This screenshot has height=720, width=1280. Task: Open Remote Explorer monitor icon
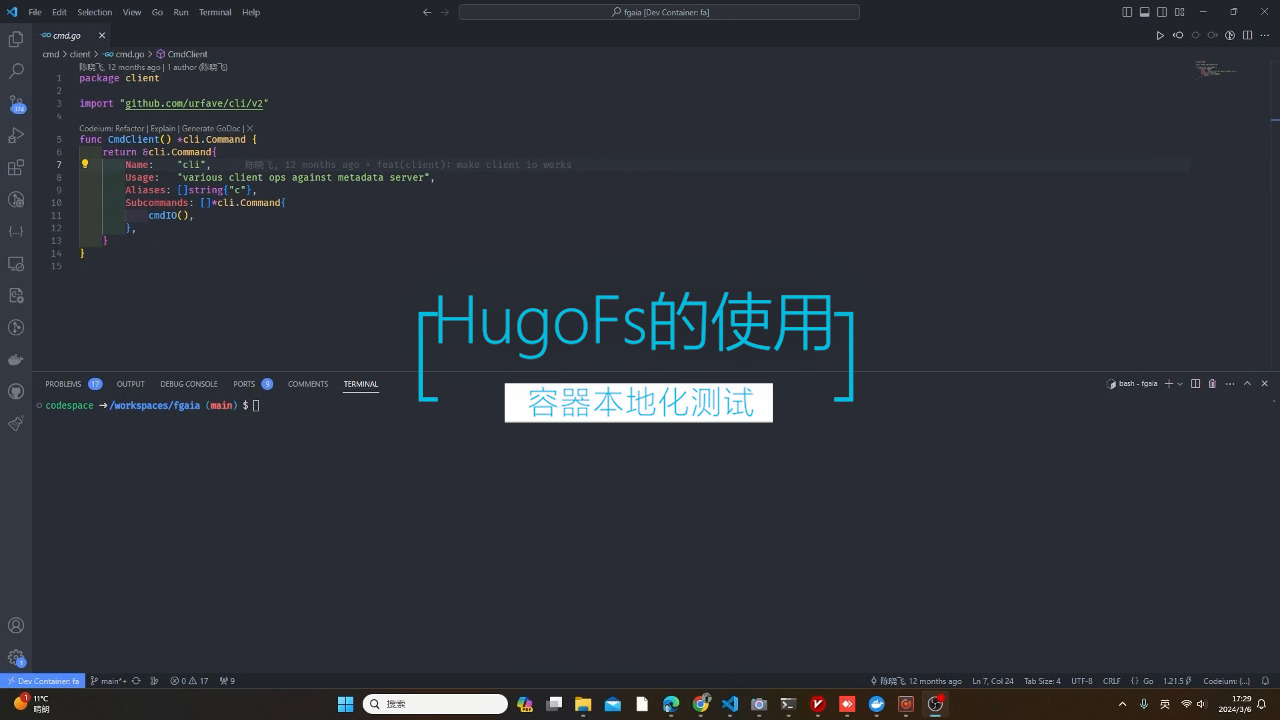[x=16, y=263]
